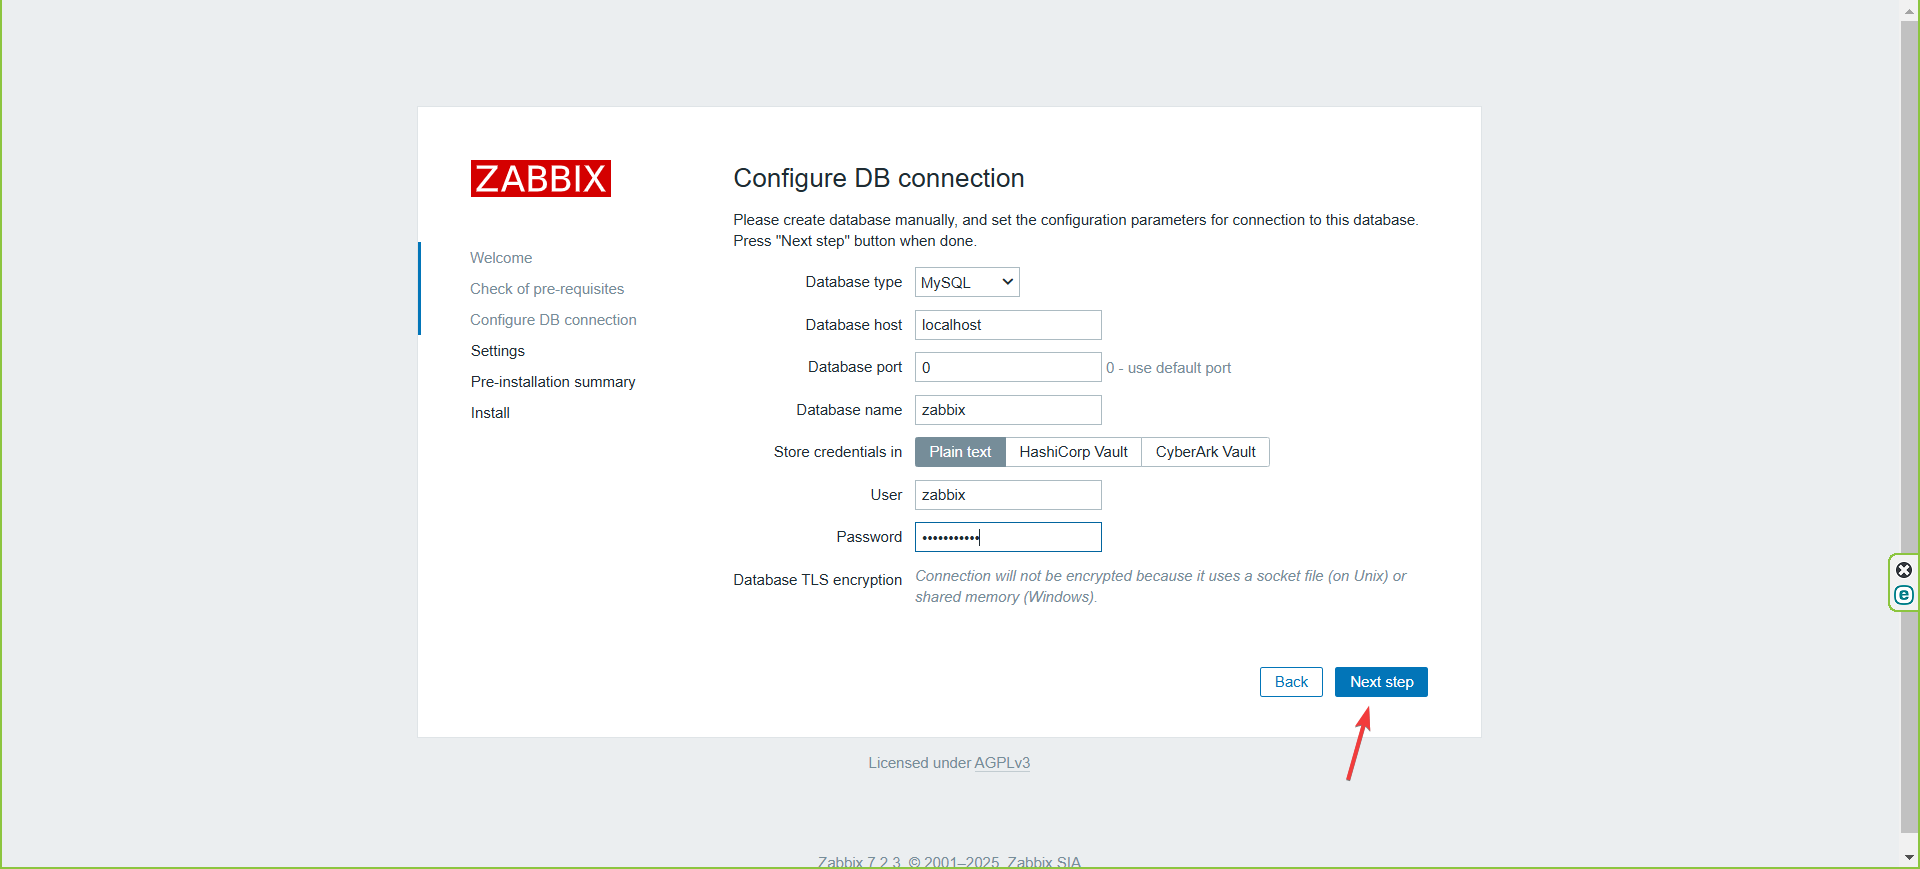
Task: Click the User input field
Action: (1008, 495)
